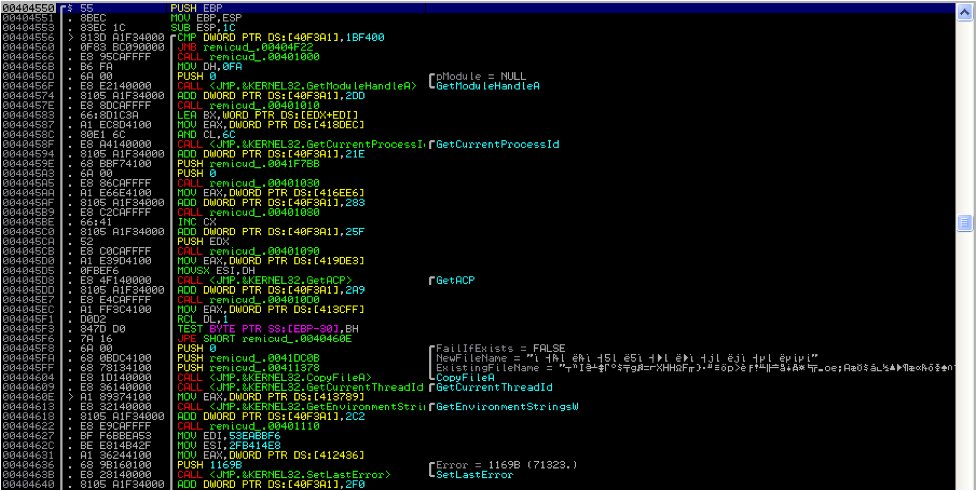Select MOV EAX,DWORD PTR DS:[413789] instruction
This screenshot has width=977, height=491.
(271, 397)
